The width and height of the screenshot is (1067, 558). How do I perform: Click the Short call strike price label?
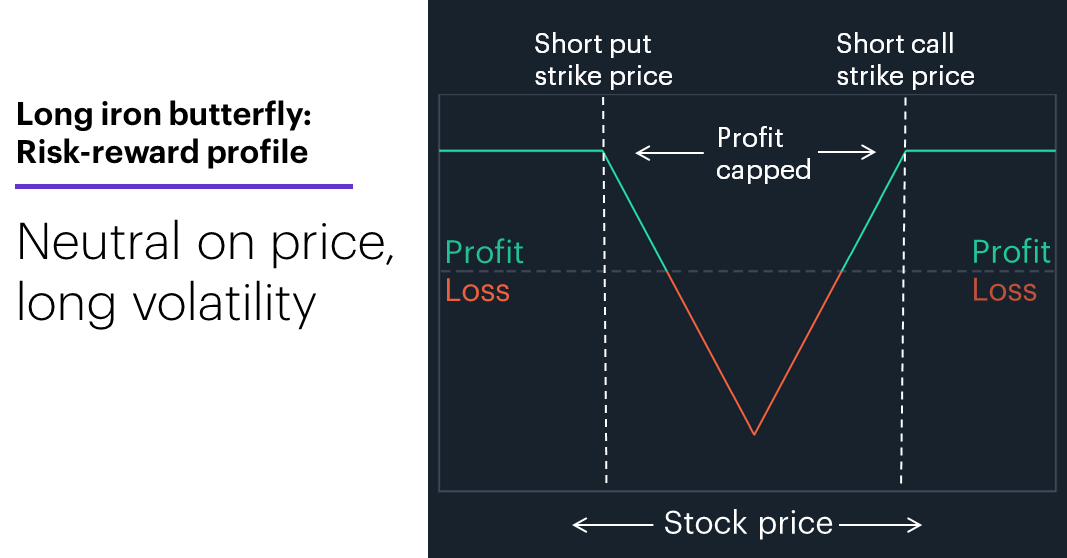905,60
